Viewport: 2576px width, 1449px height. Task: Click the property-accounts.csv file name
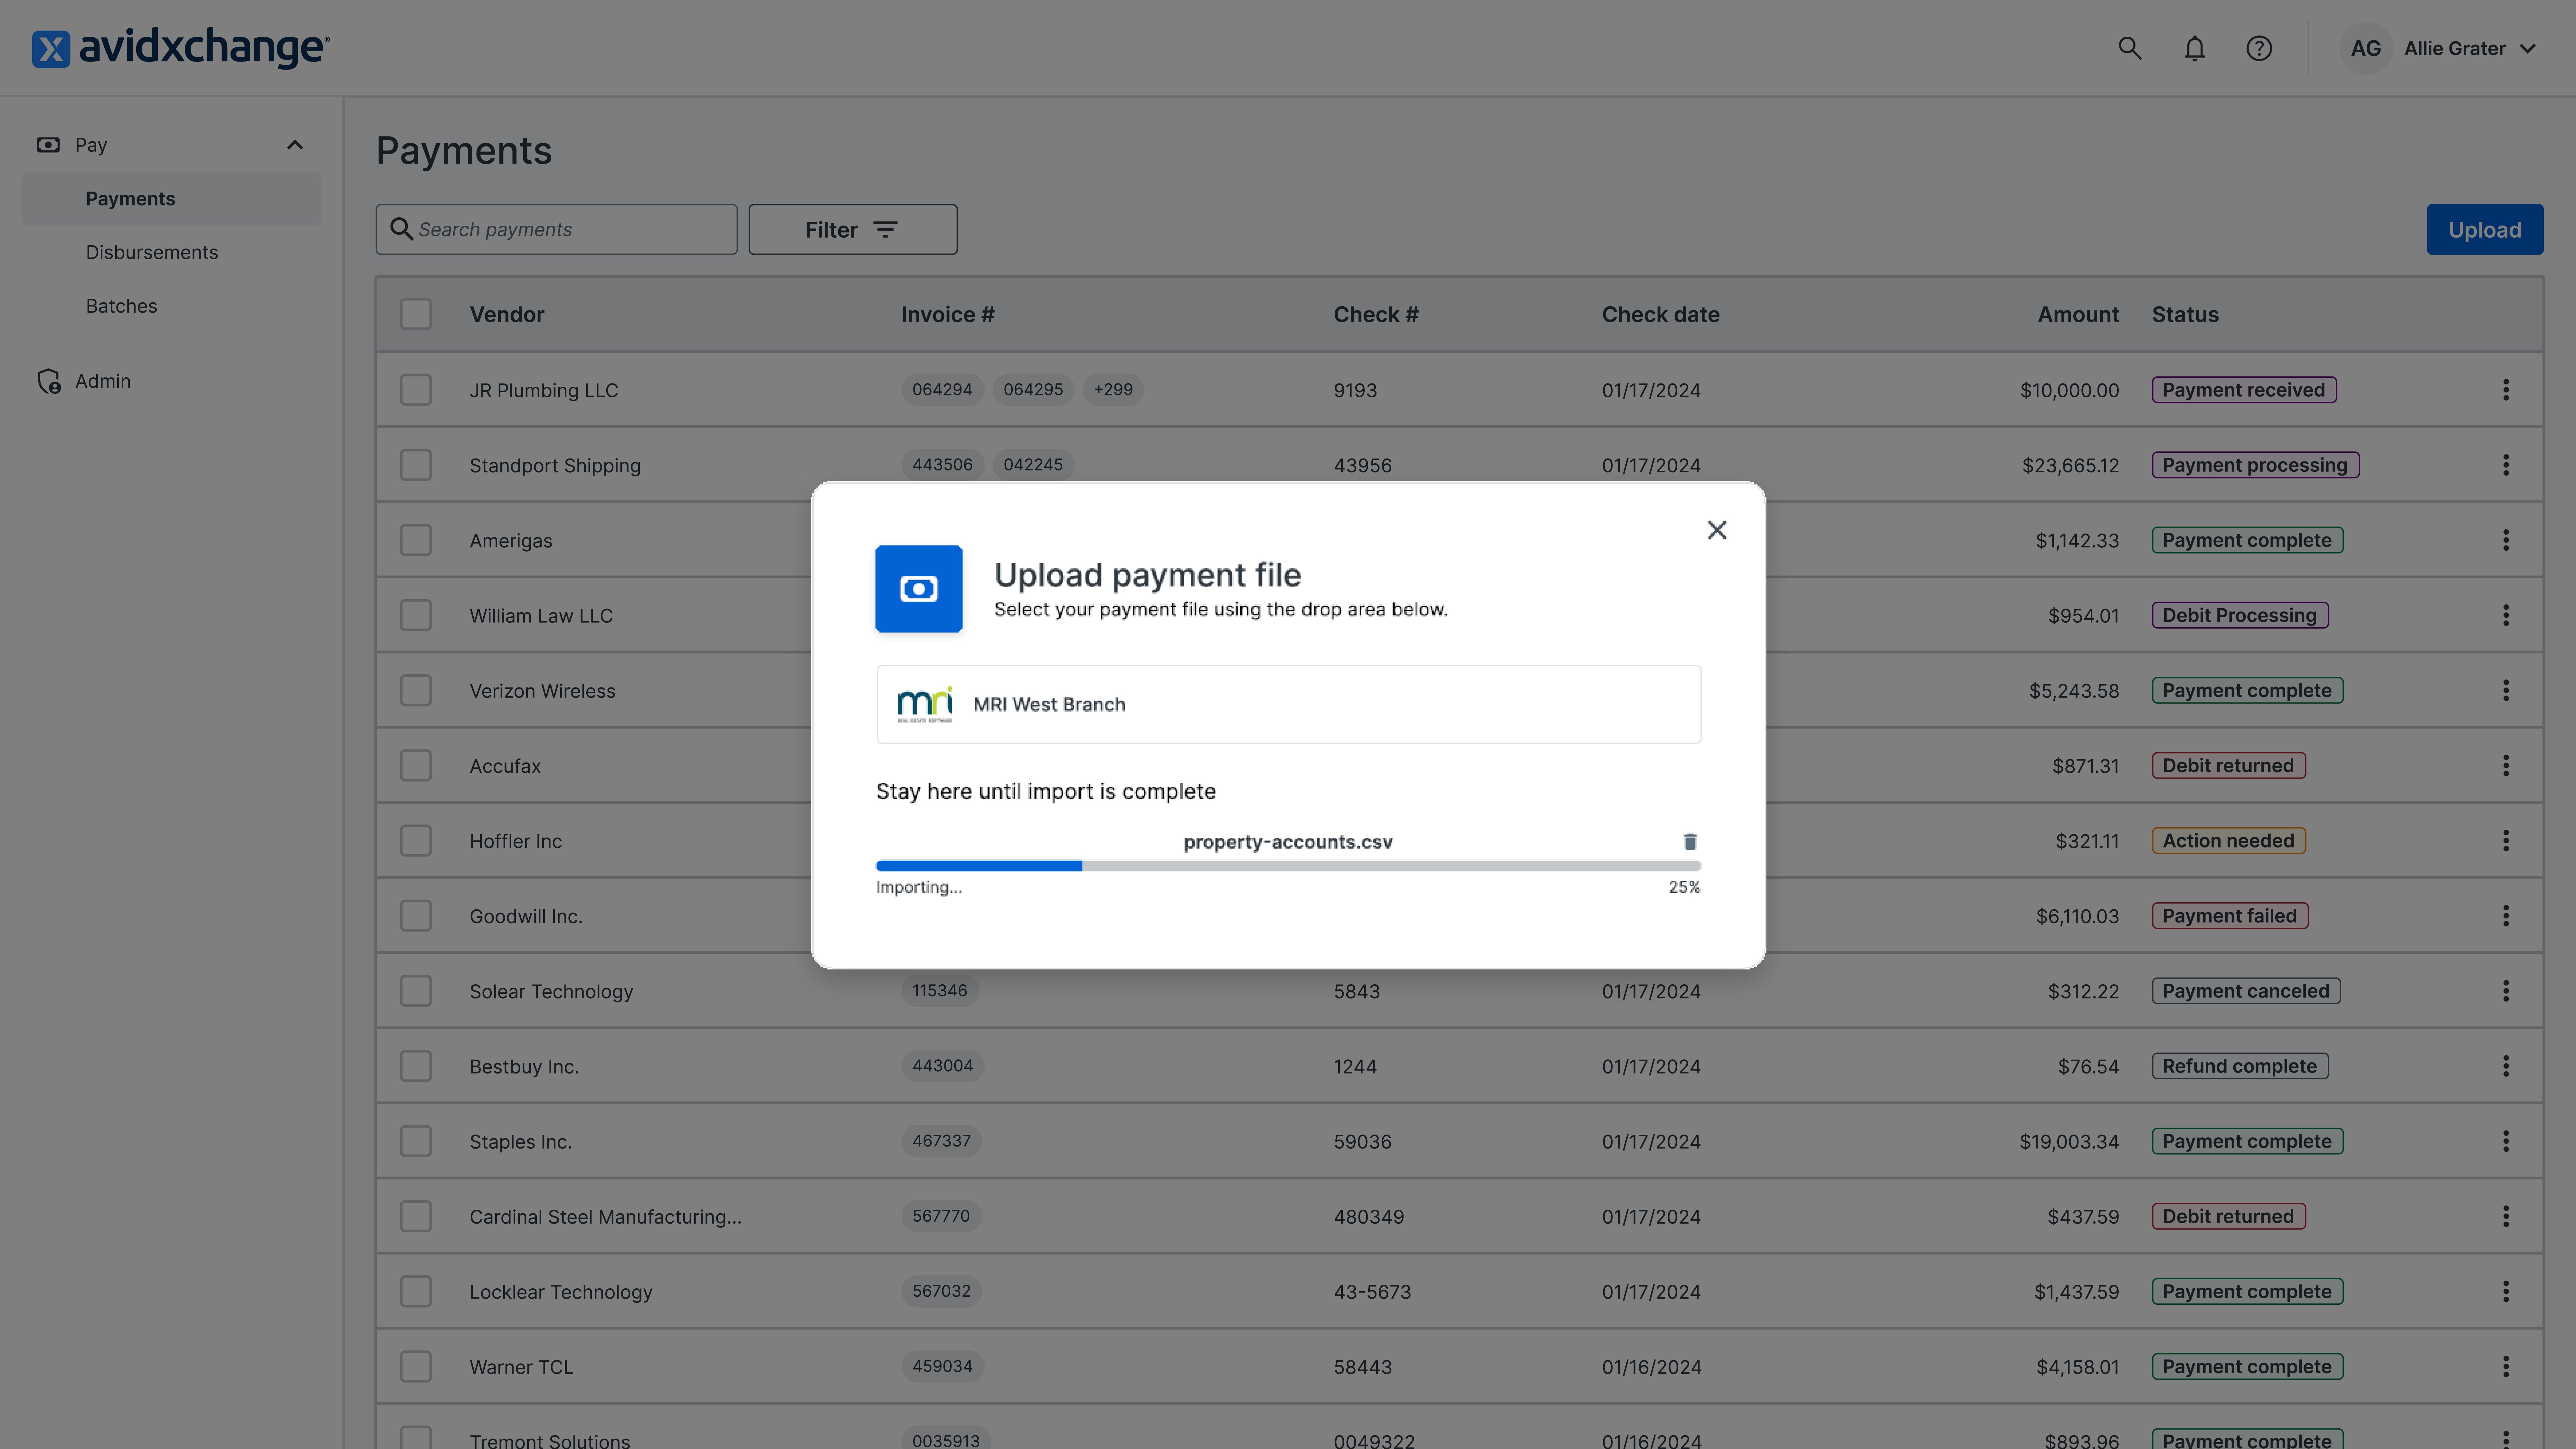[1288, 842]
